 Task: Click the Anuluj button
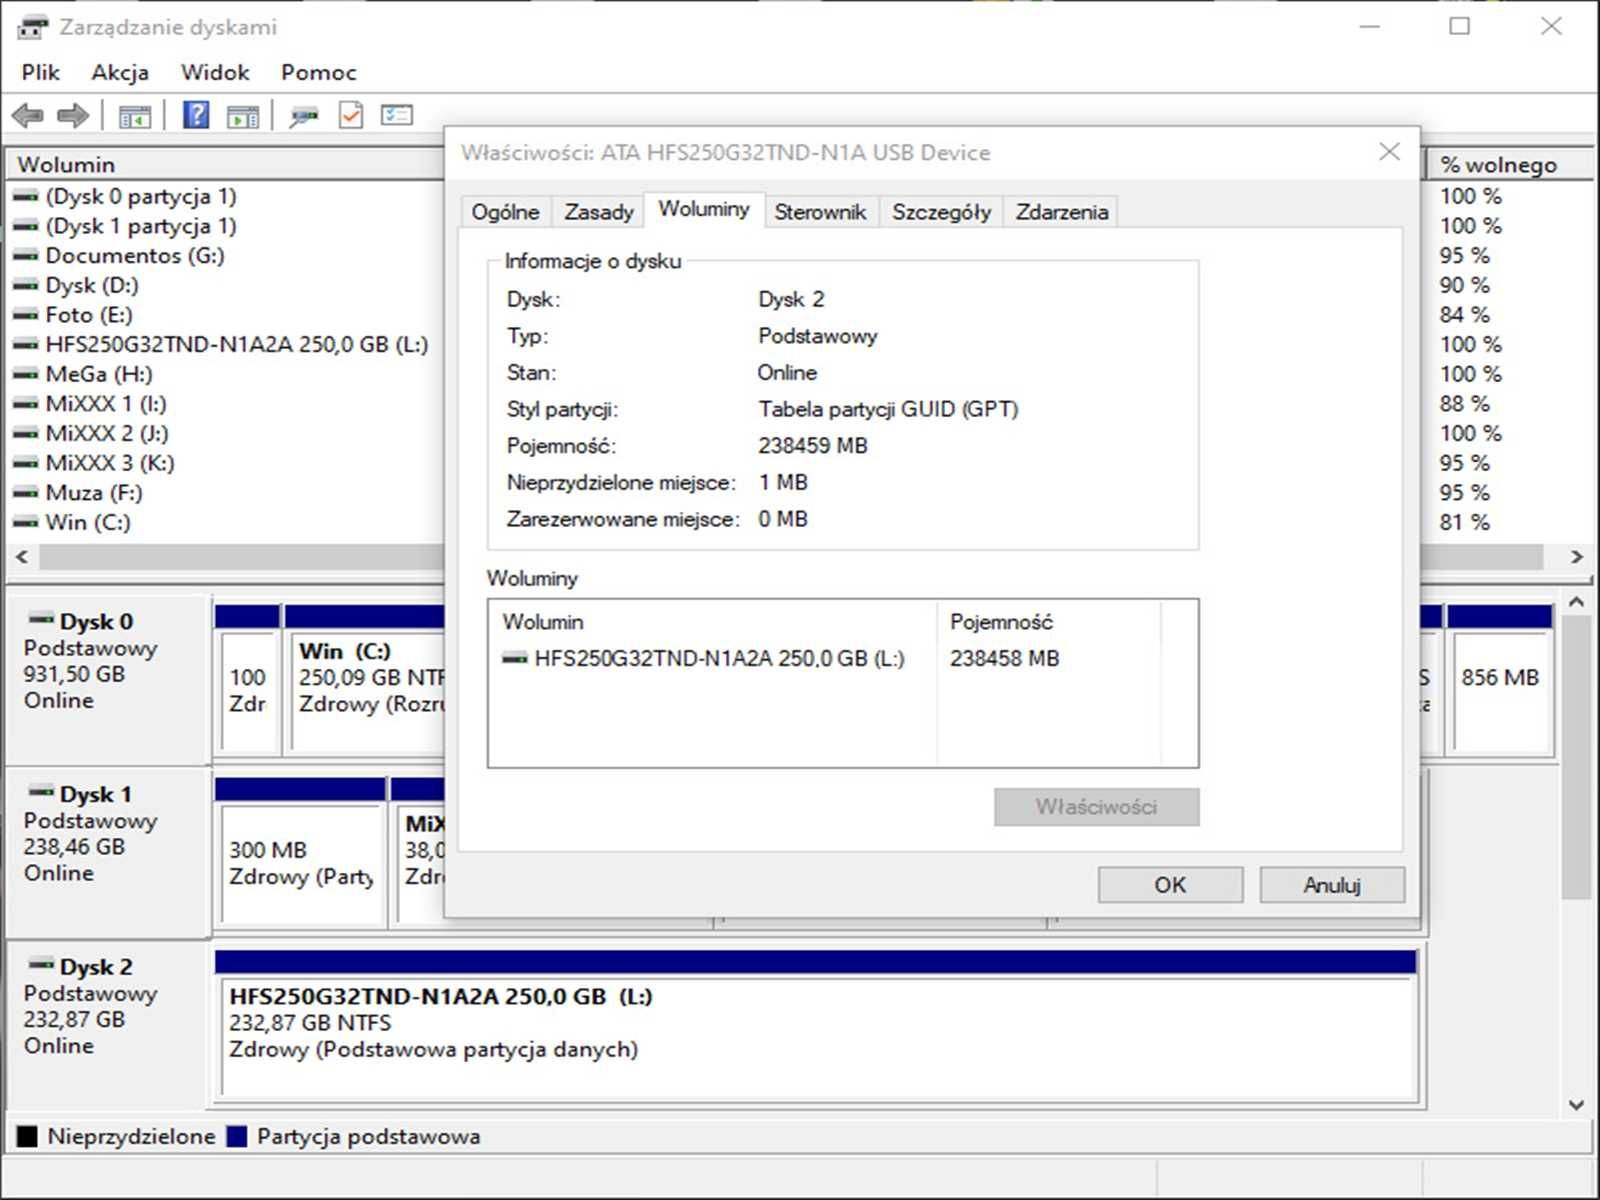(x=1332, y=885)
